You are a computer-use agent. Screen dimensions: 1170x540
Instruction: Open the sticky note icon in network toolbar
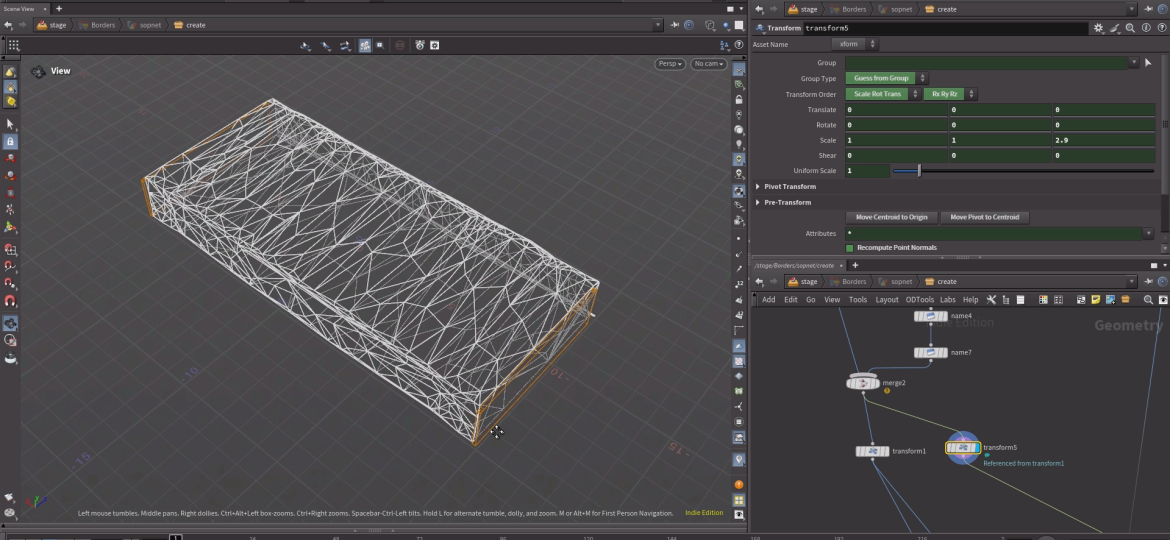(x=1096, y=300)
